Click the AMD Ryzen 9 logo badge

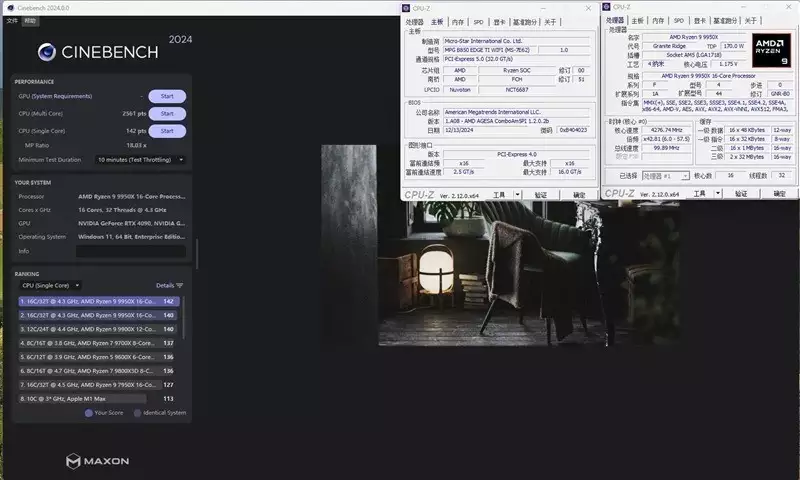[771, 50]
